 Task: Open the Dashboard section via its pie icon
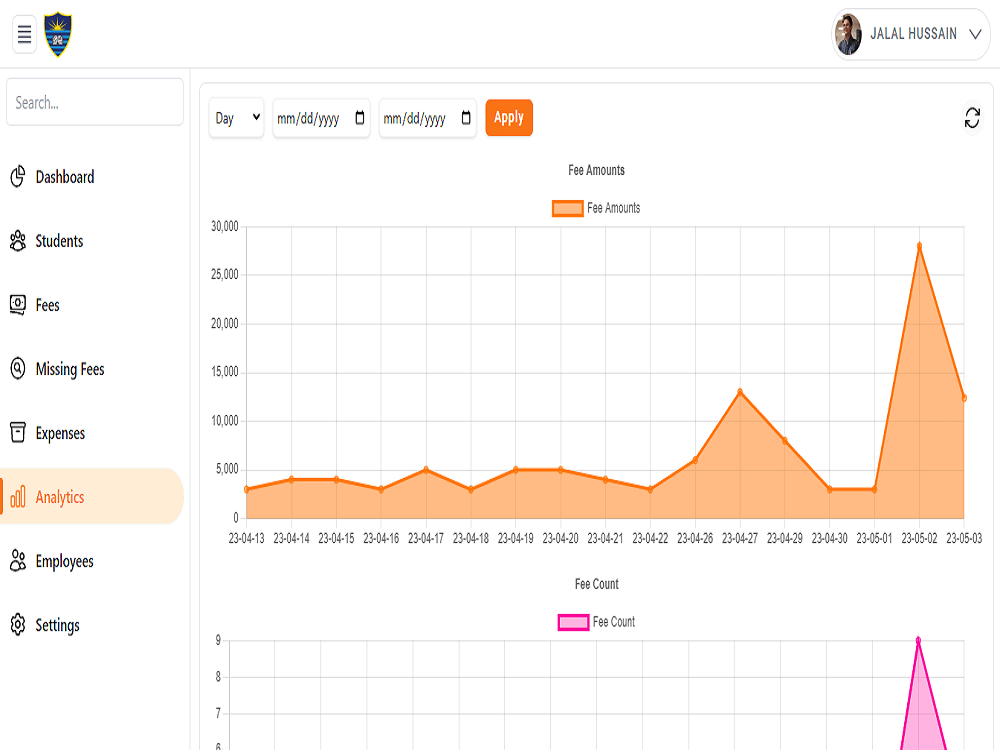[x=17, y=176]
